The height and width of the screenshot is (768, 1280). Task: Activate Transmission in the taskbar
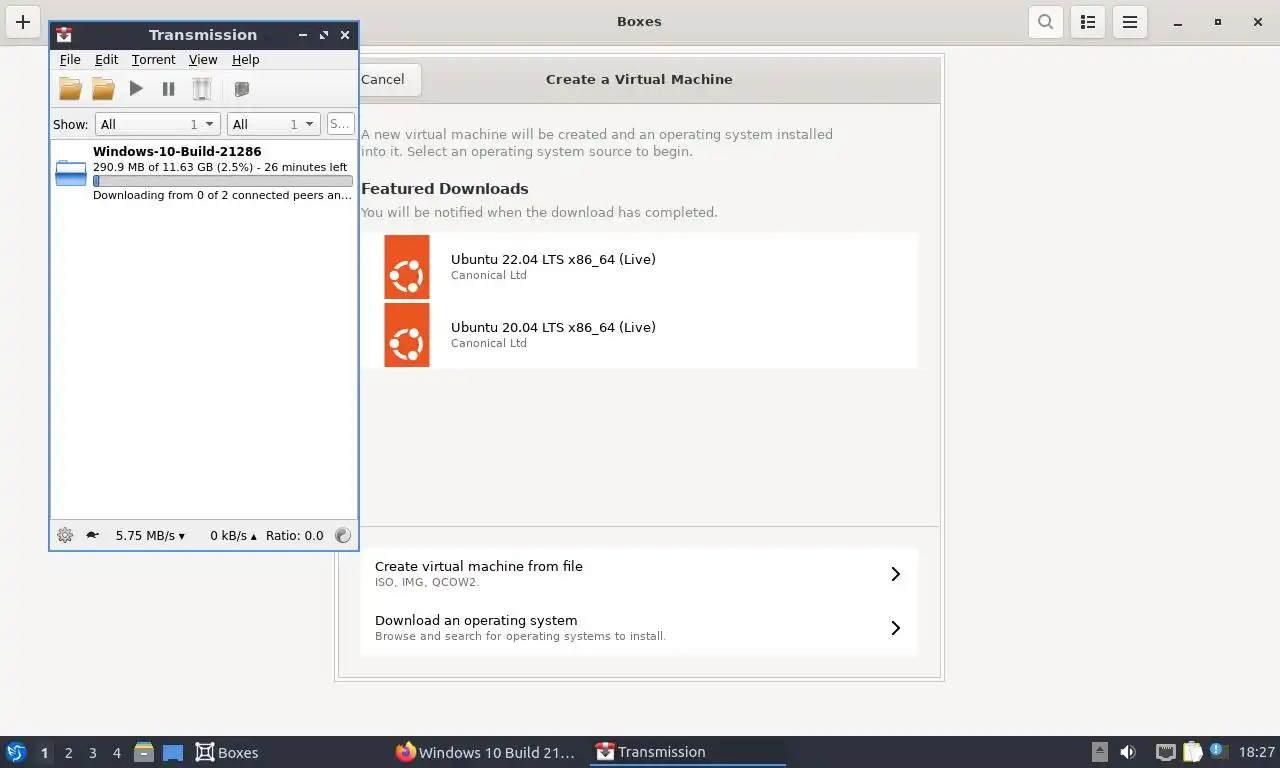coord(688,752)
